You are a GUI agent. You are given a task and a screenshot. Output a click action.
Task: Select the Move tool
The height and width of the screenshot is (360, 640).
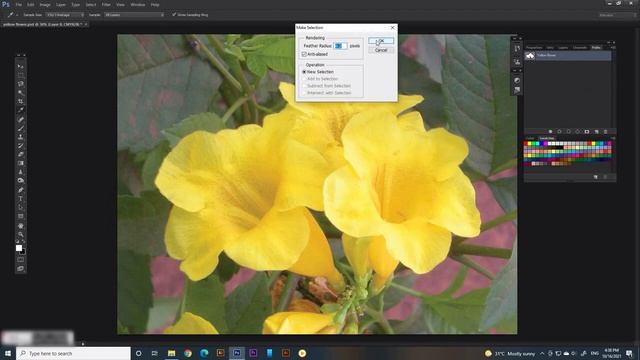click(x=20, y=66)
